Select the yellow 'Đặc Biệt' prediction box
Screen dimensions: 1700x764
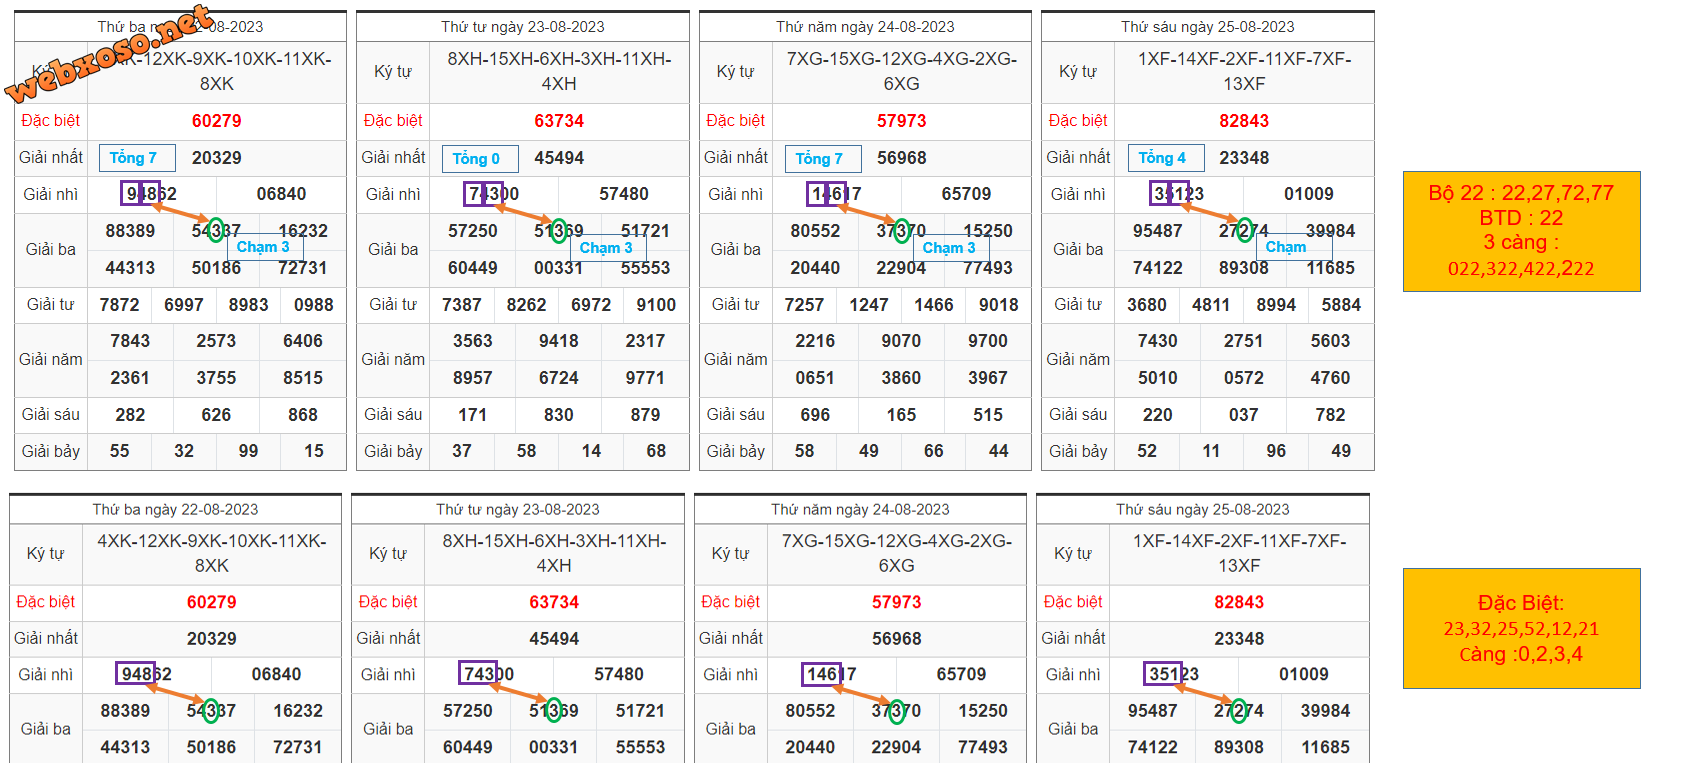(x=1521, y=628)
